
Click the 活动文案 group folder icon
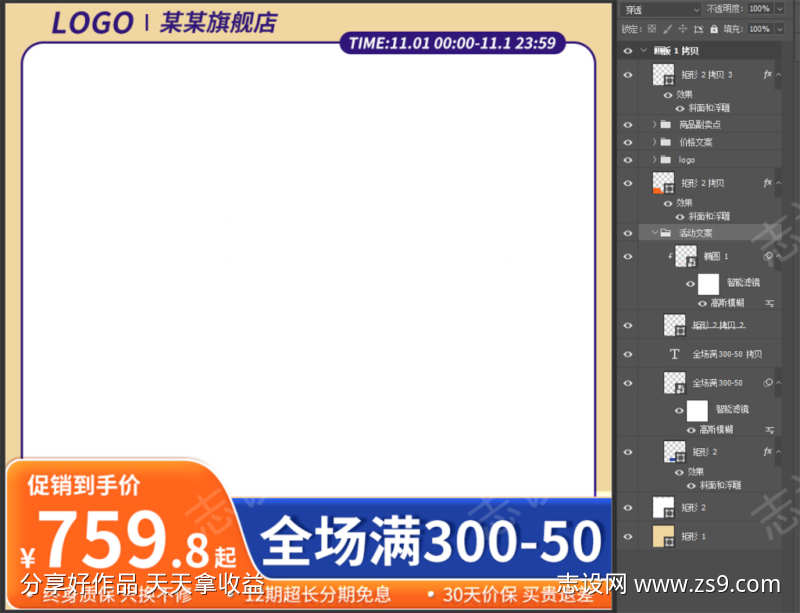[x=666, y=232]
